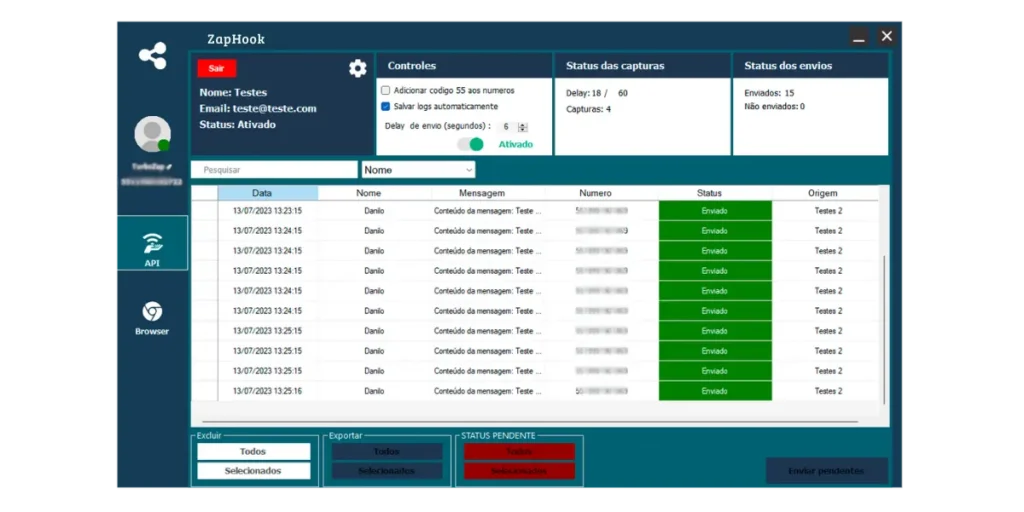The width and height of the screenshot is (1024, 512).
Task: Open the API section in sidebar
Action: pyautogui.click(x=152, y=243)
